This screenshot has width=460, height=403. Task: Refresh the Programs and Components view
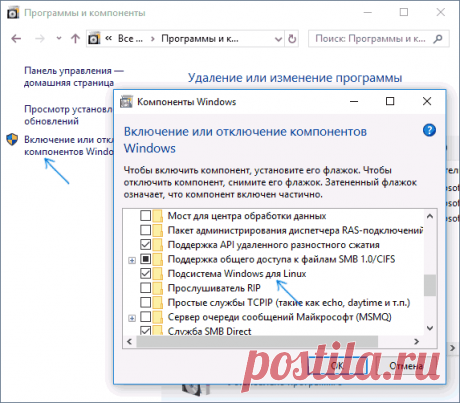[292, 39]
